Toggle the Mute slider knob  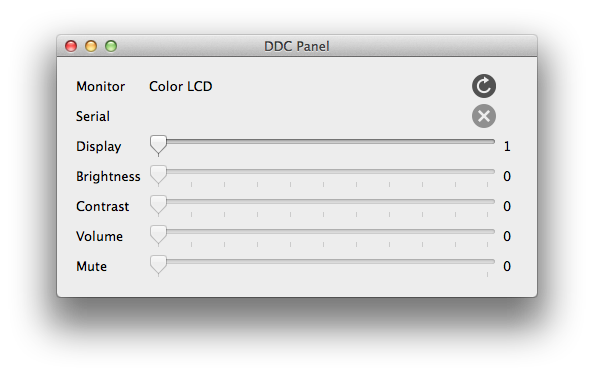coord(158,265)
